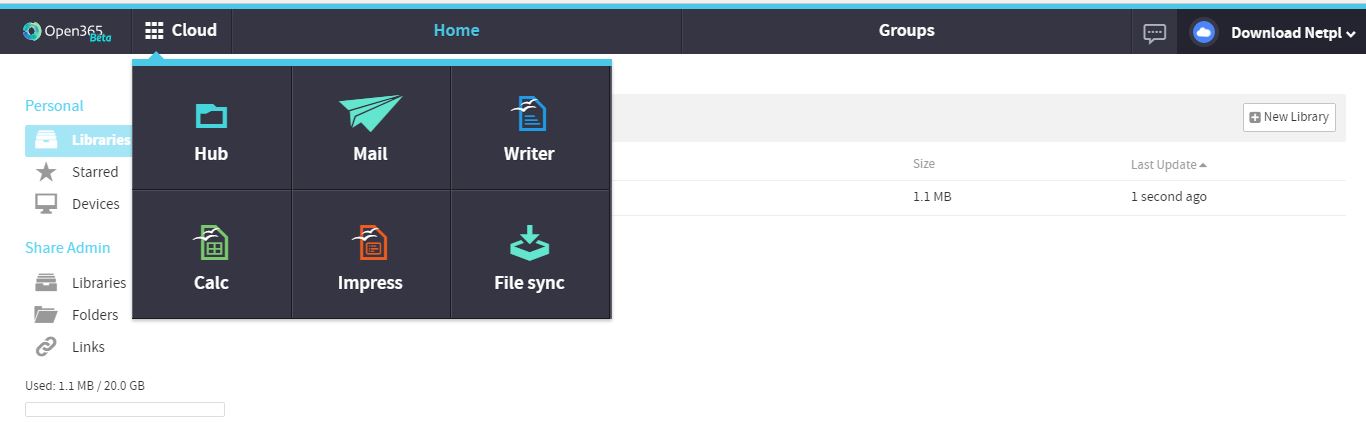This screenshot has width=1366, height=422.
Task: Click the New Library button
Action: 1289,117
